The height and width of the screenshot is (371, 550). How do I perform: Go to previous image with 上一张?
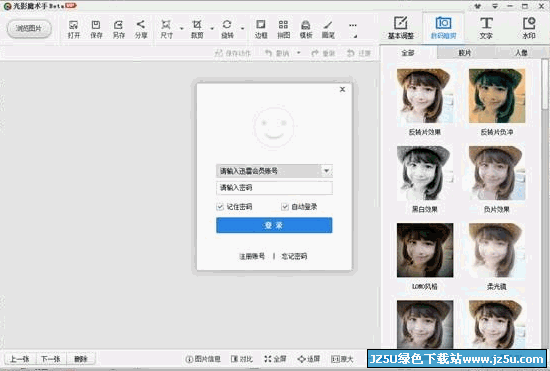pyautogui.click(x=20, y=359)
